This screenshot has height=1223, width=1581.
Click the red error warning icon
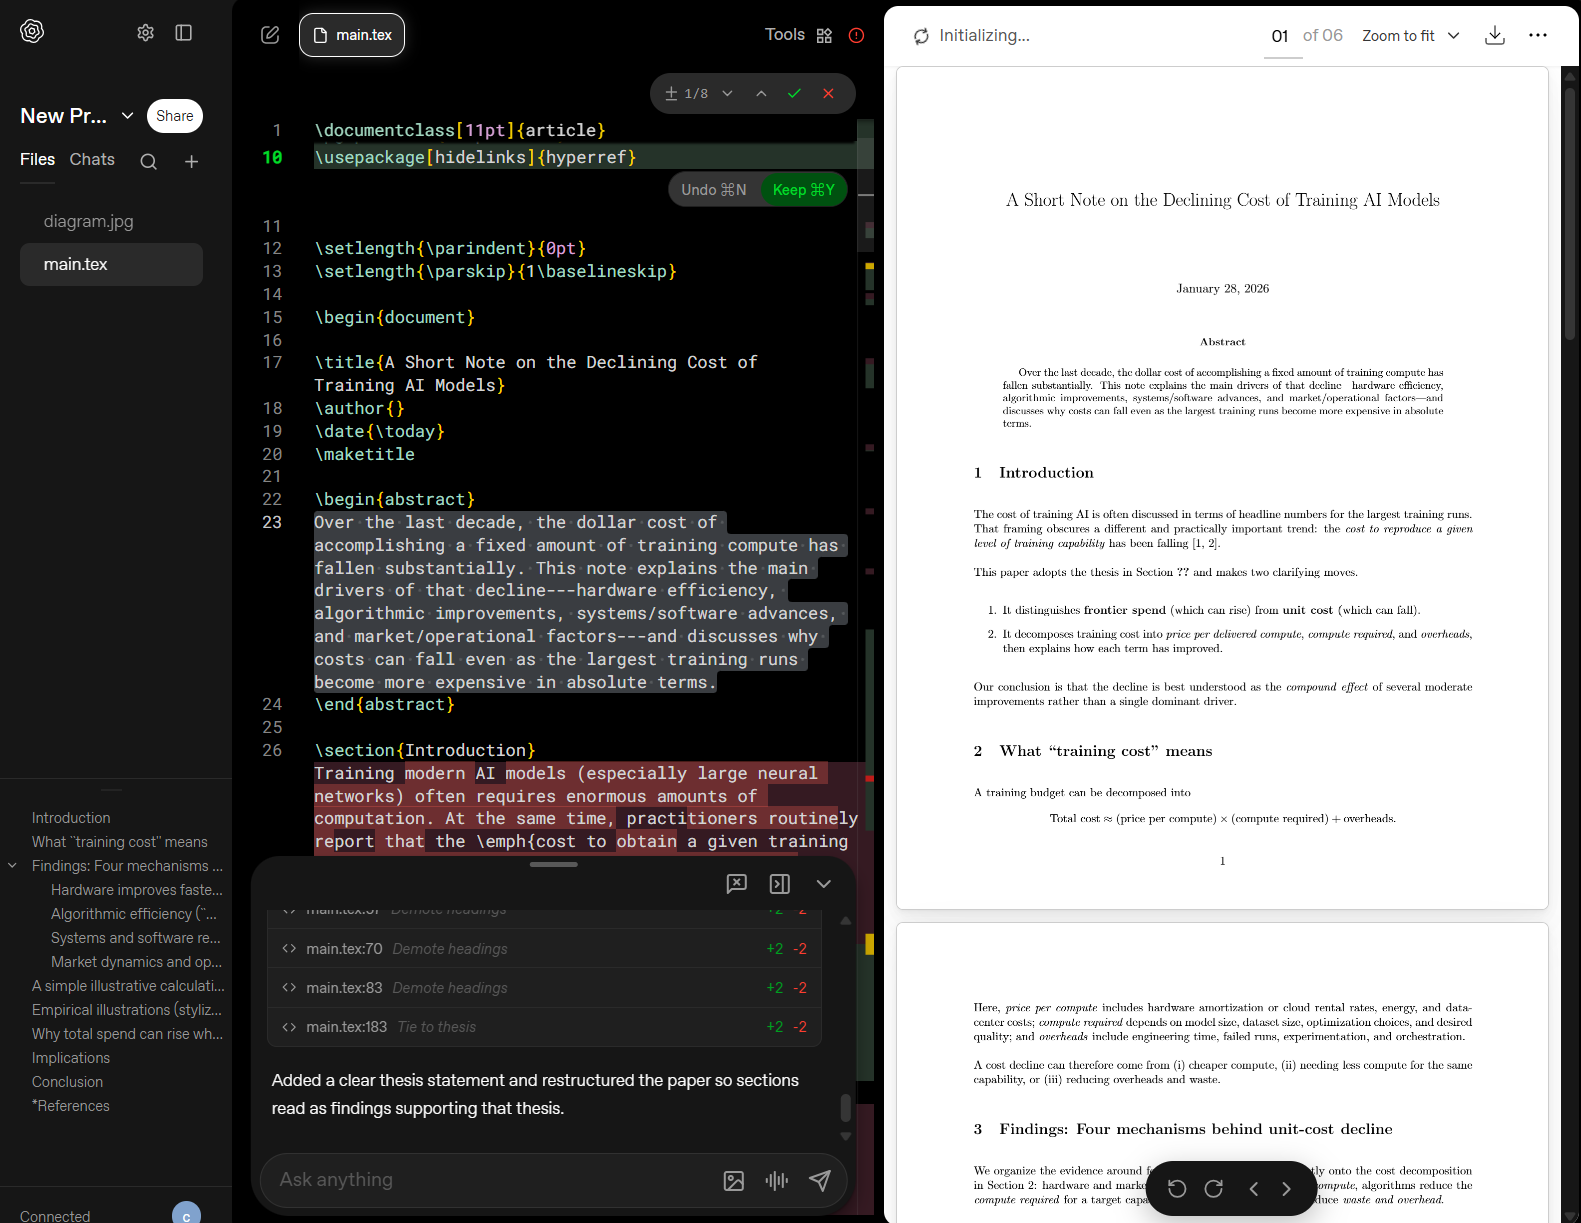(x=856, y=36)
